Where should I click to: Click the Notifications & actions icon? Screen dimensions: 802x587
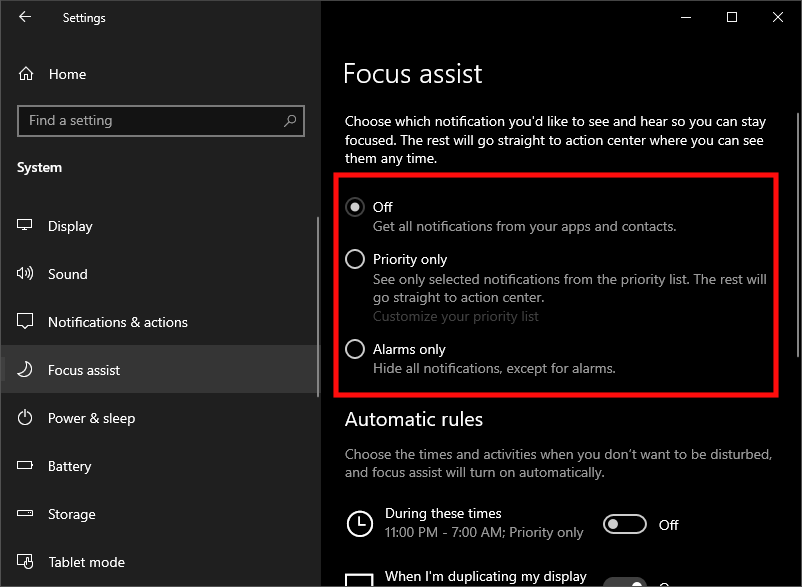point(26,322)
